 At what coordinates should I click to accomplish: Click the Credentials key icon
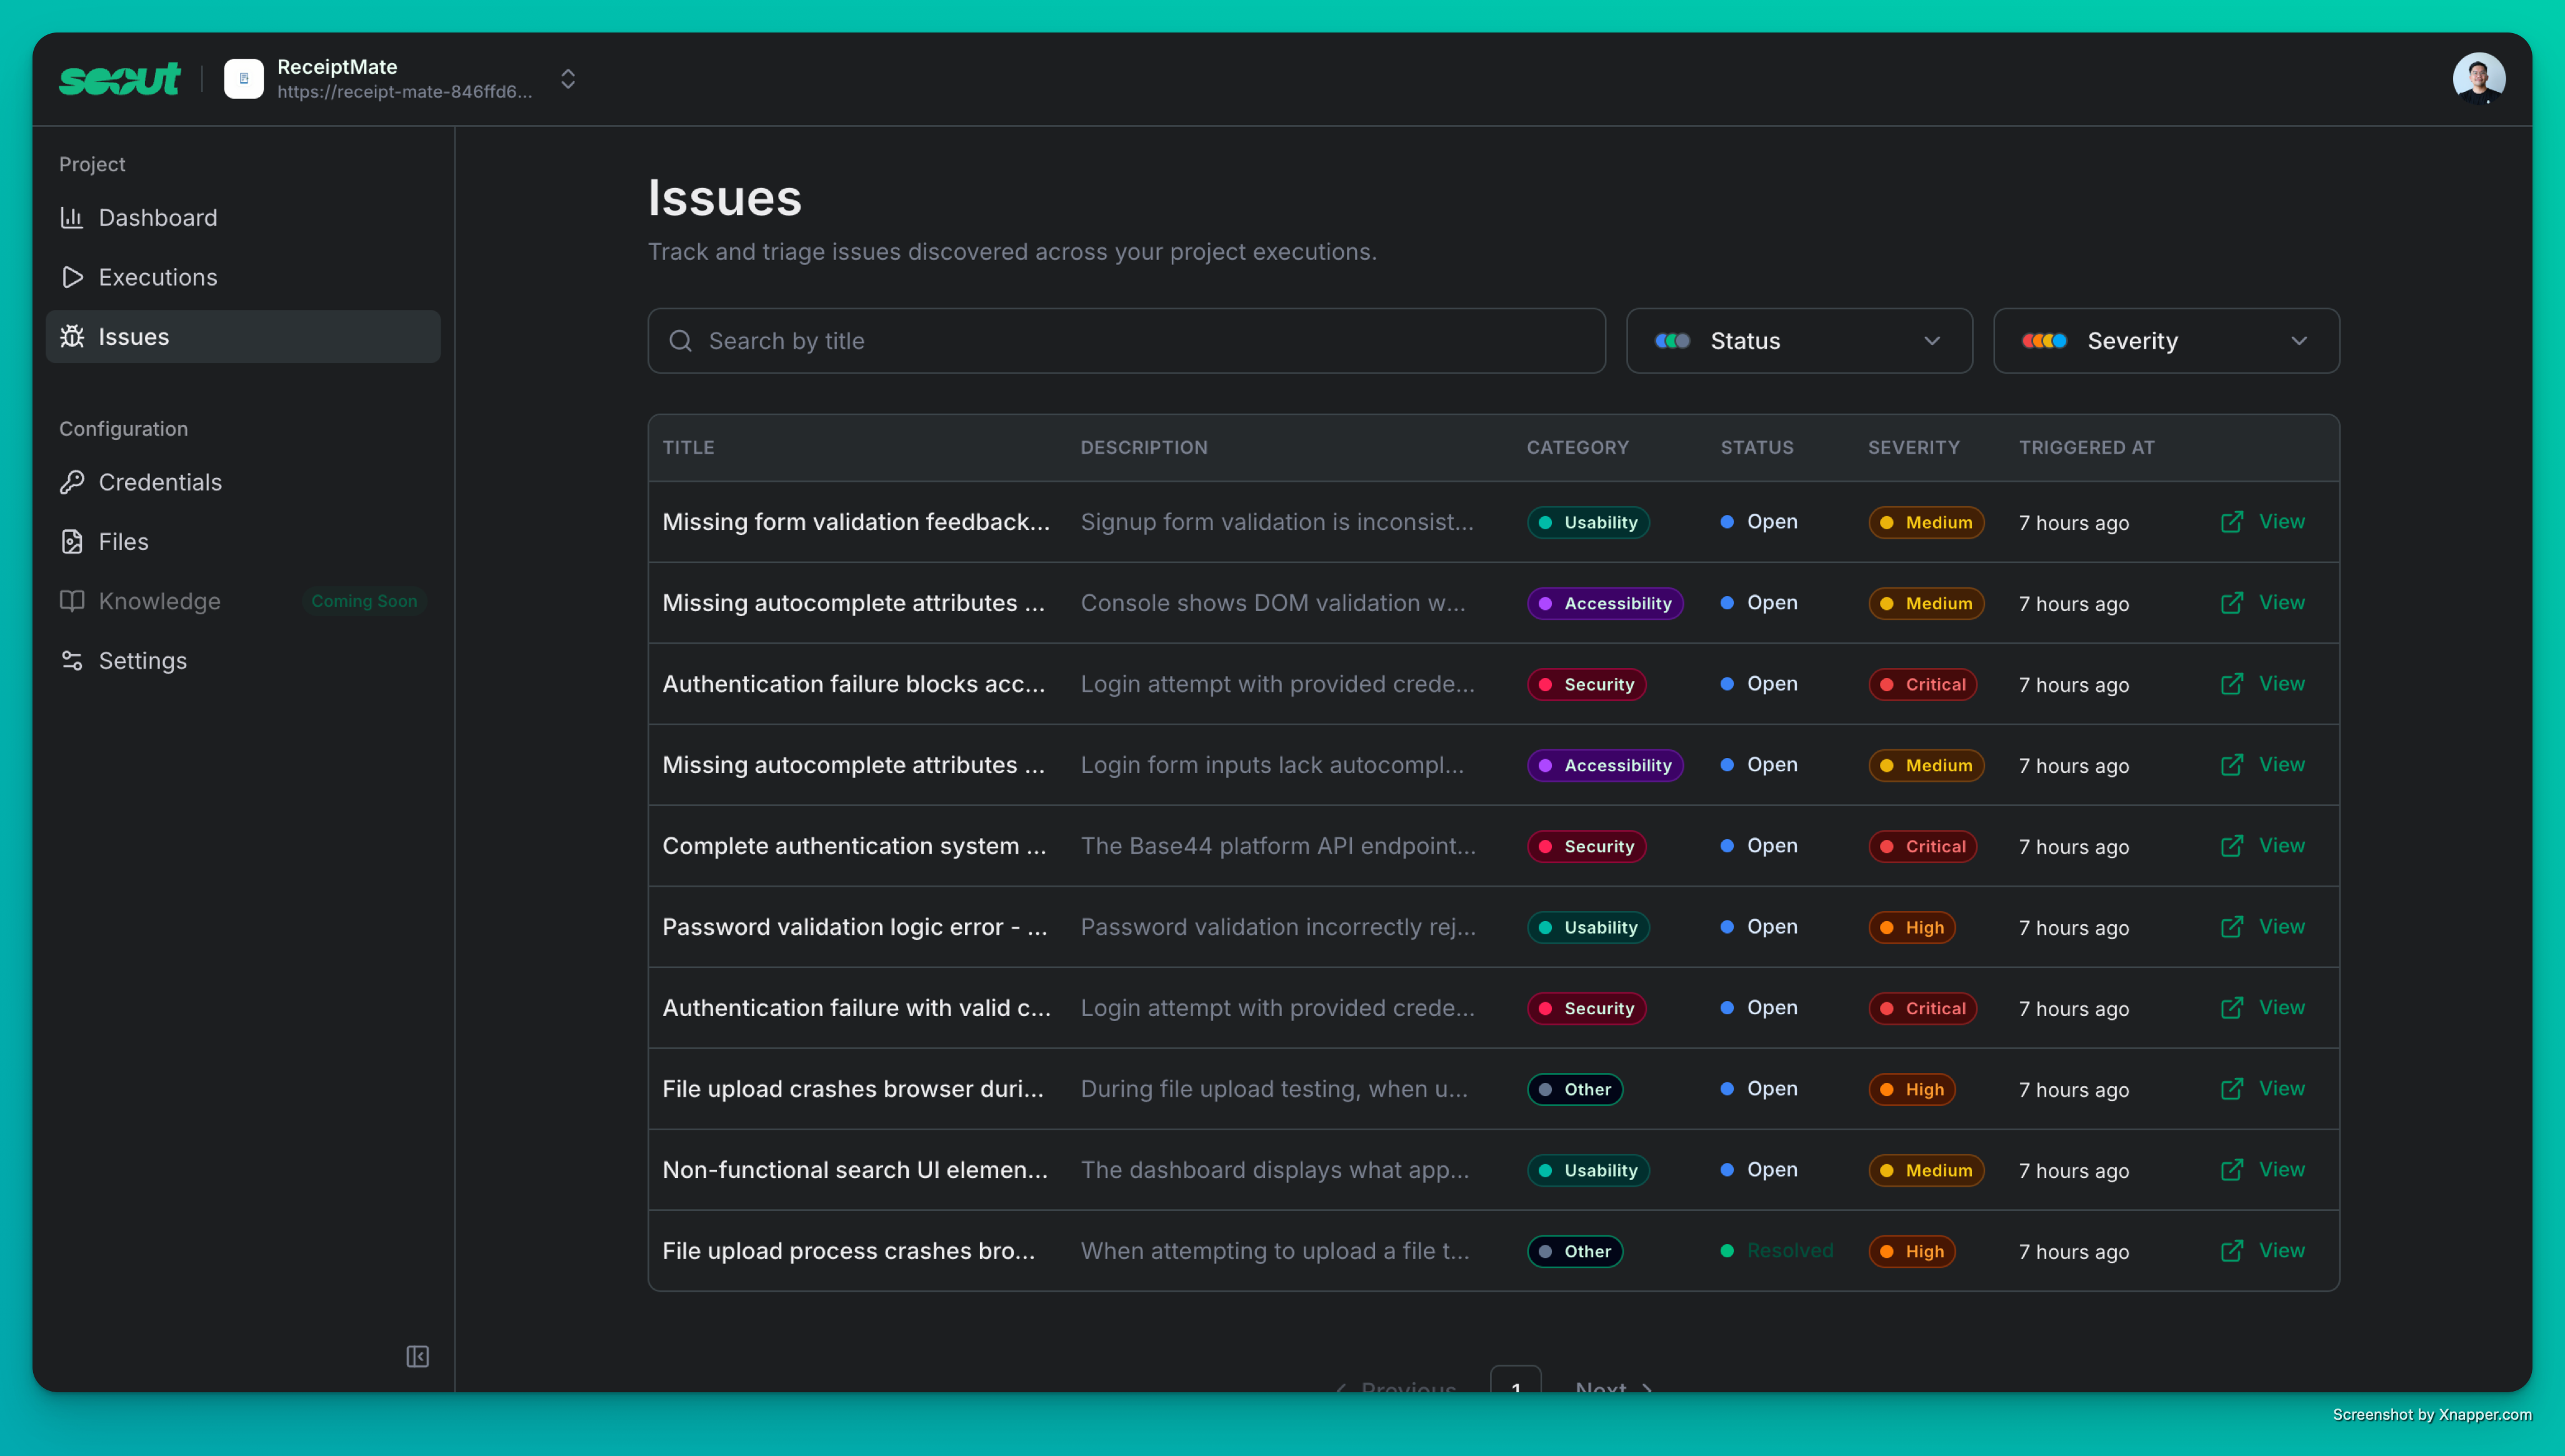coord(71,482)
